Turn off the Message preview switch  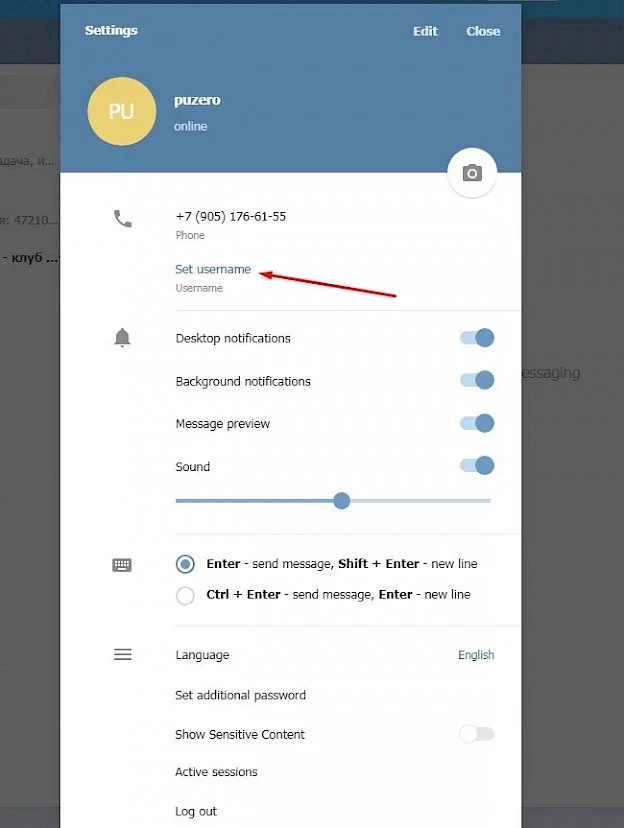pyautogui.click(x=477, y=423)
